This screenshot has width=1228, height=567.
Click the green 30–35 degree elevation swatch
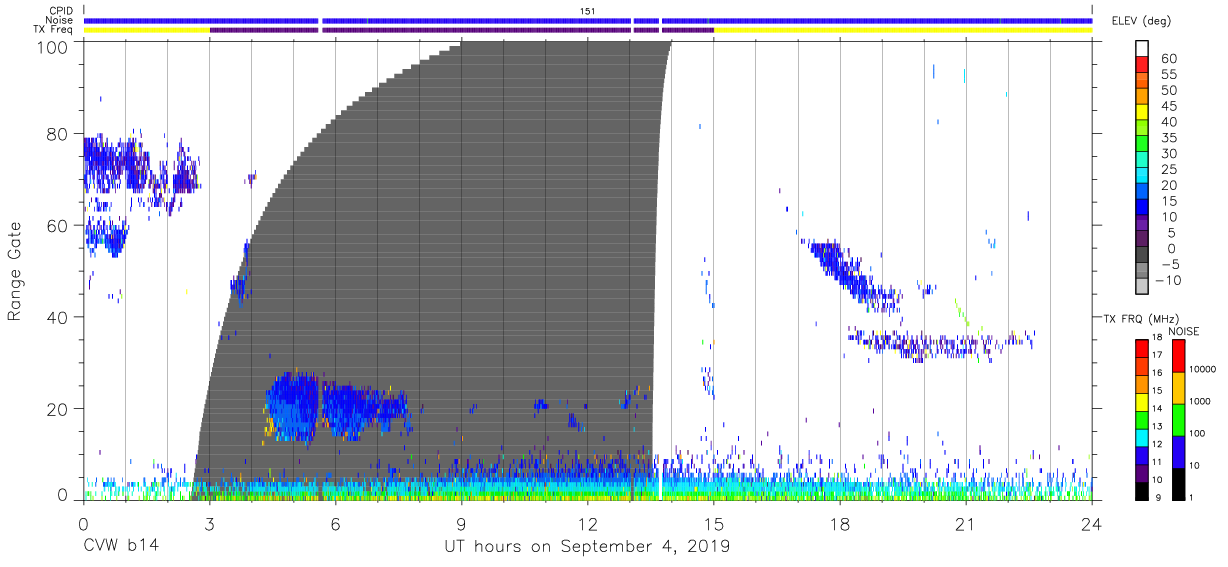(x=1142, y=144)
